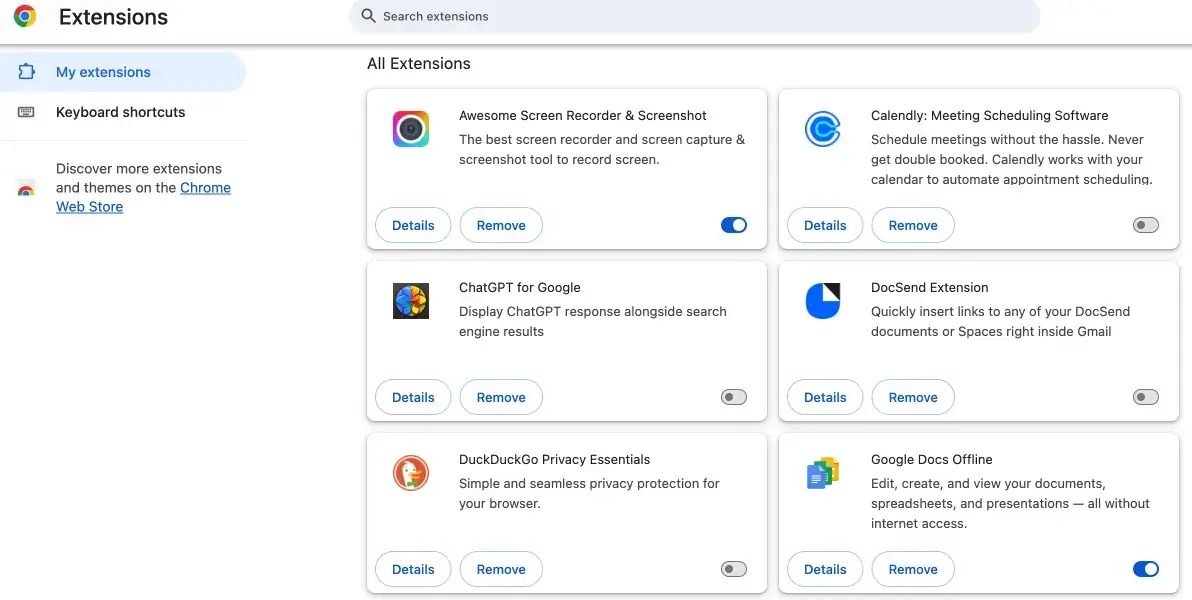The image size is (1192, 600).
Task: Click the ChatGPT for Google icon
Action: [x=411, y=301]
